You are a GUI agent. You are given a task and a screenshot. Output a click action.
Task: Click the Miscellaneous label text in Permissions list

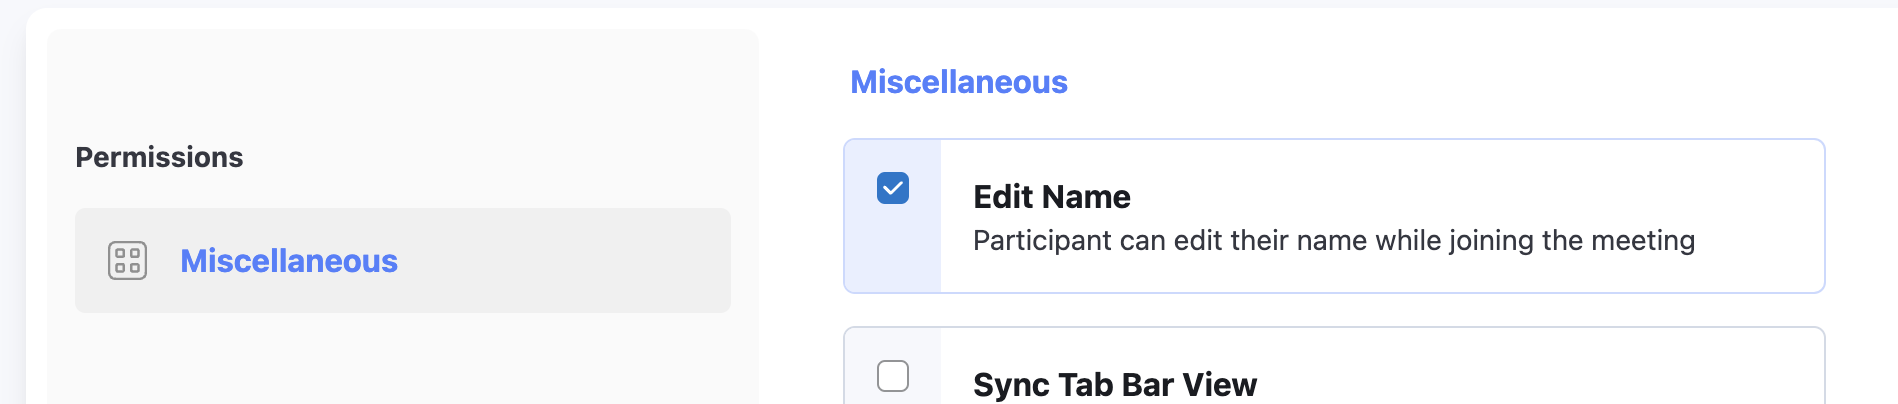tap(288, 261)
